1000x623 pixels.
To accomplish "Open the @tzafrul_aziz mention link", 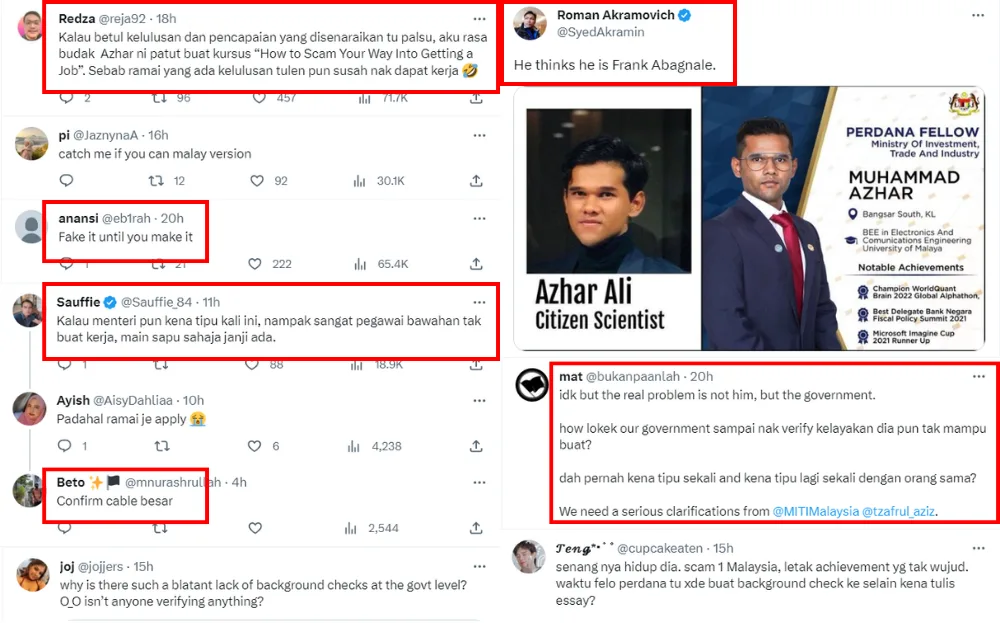I will [895, 511].
